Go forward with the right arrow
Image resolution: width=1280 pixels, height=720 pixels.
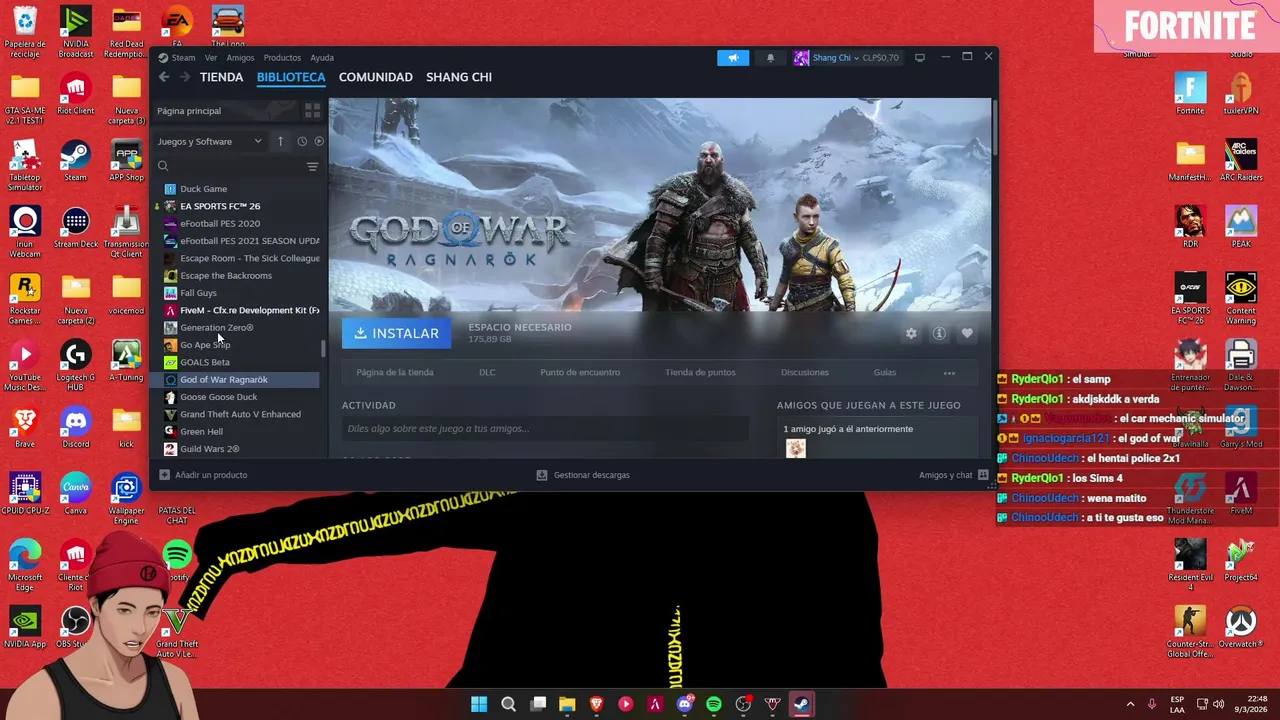(185, 77)
